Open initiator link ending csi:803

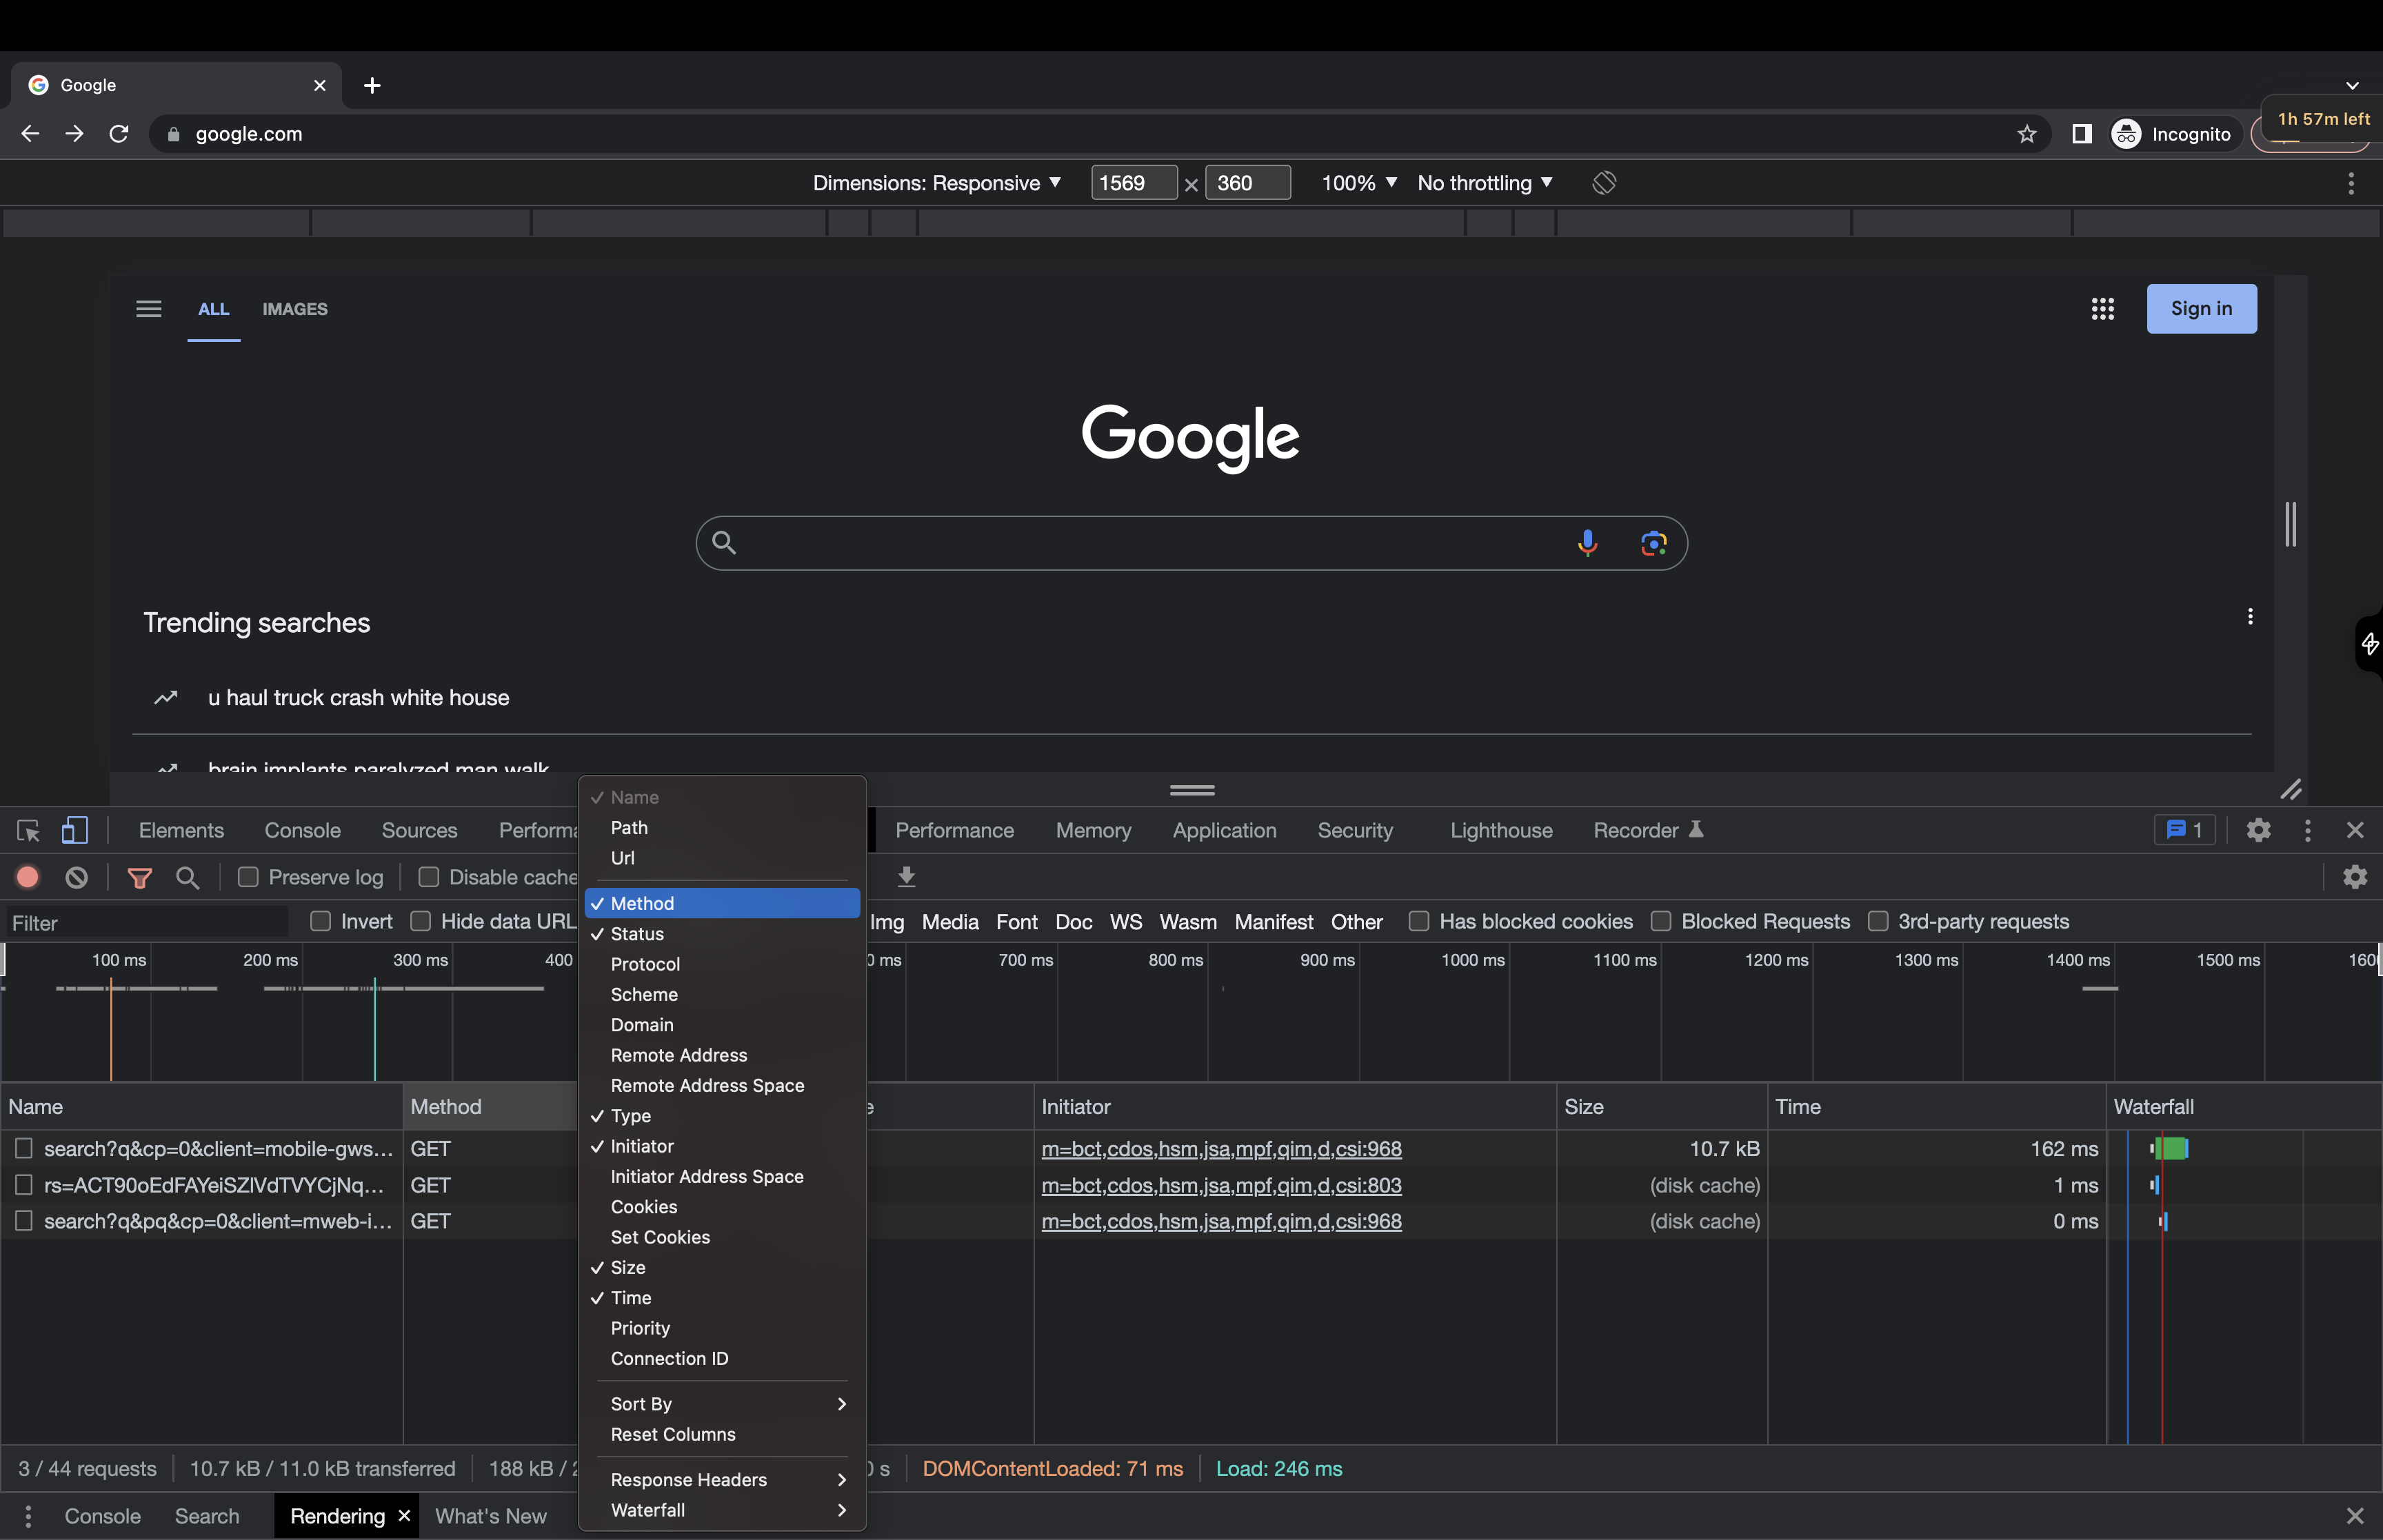point(1221,1185)
